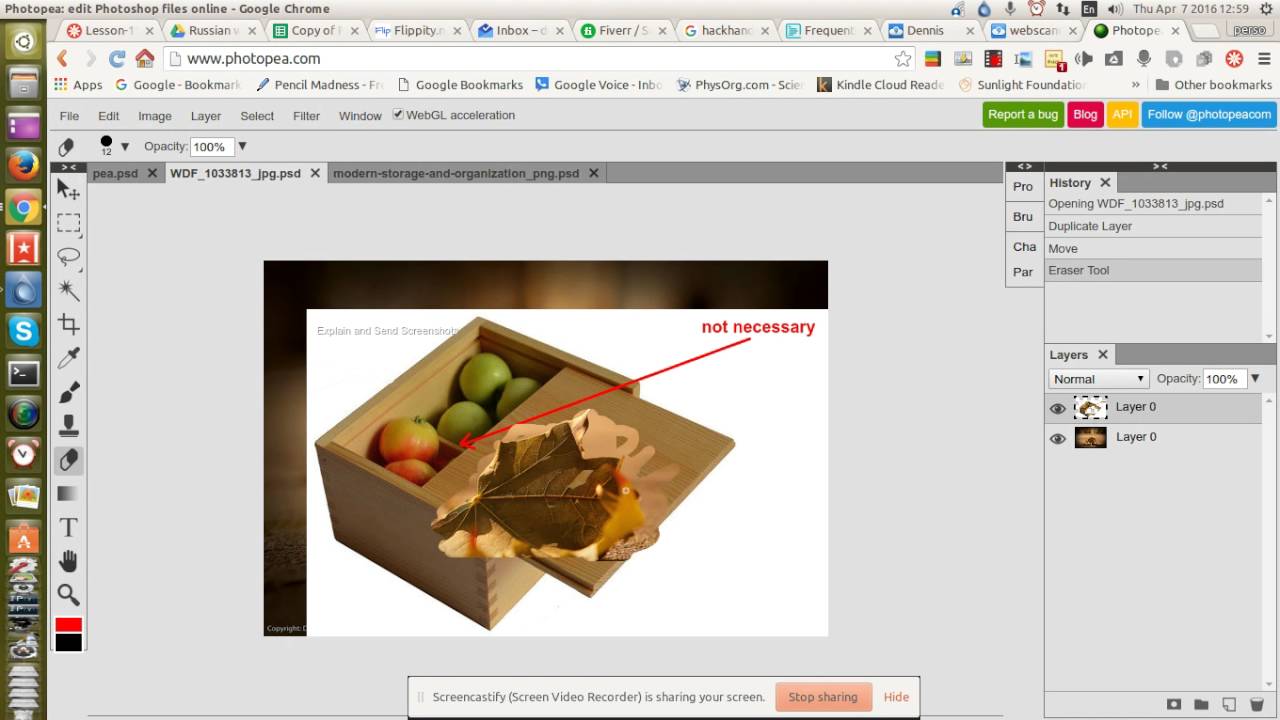Open the Window menu
This screenshot has width=1280, height=720.
pos(360,116)
